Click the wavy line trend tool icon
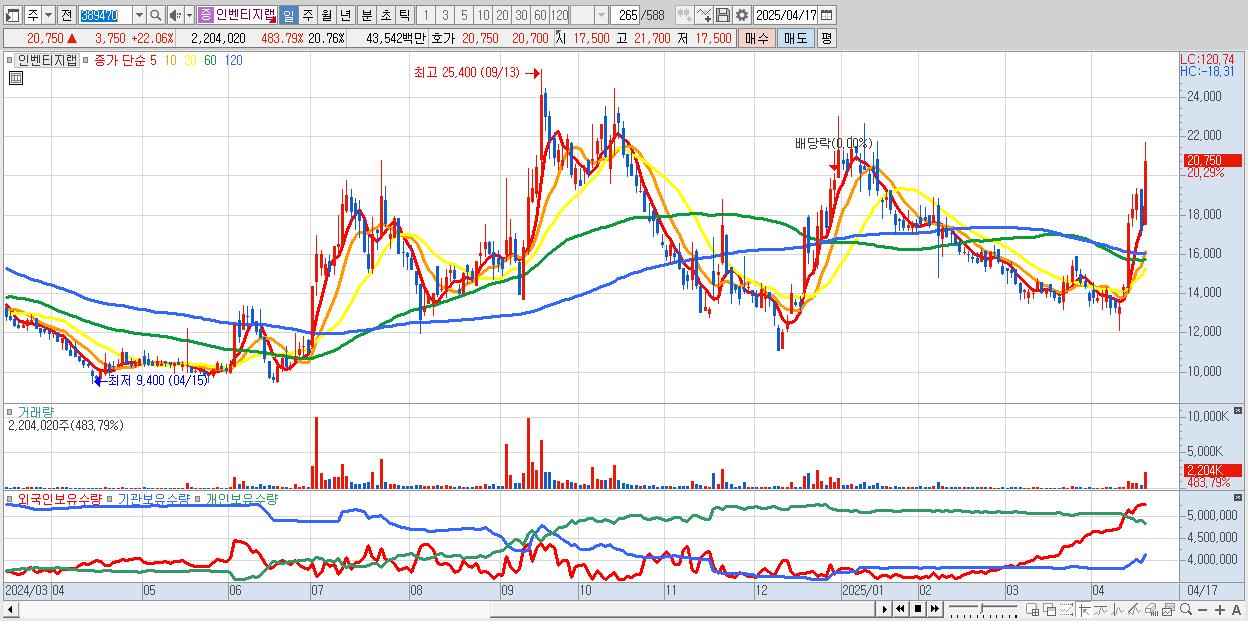1248x621 pixels. coord(1101,609)
